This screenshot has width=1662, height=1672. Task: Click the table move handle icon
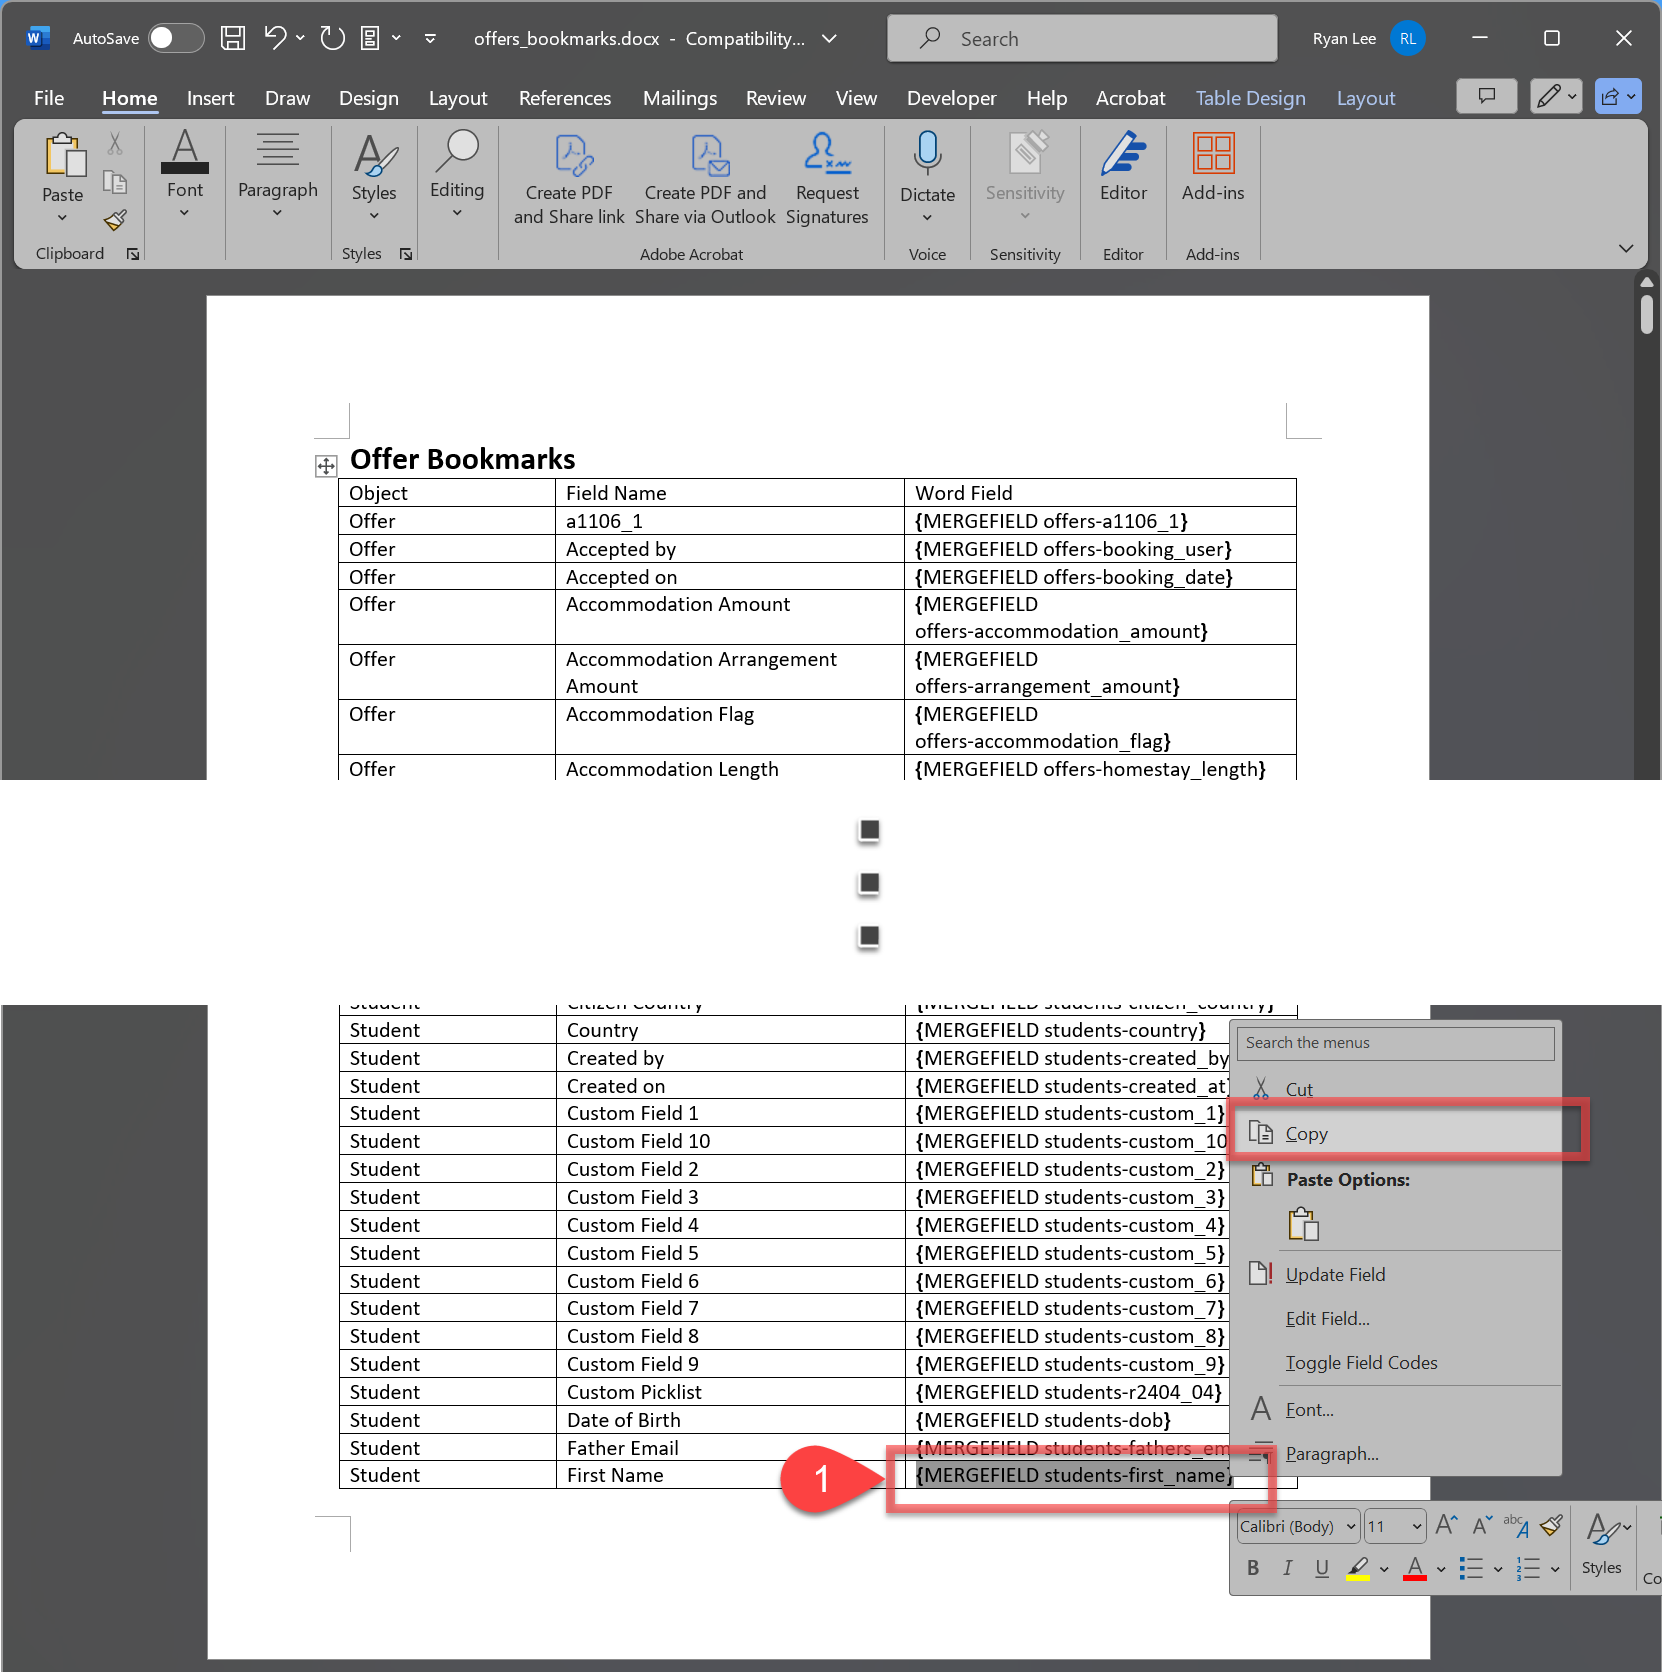click(x=326, y=466)
